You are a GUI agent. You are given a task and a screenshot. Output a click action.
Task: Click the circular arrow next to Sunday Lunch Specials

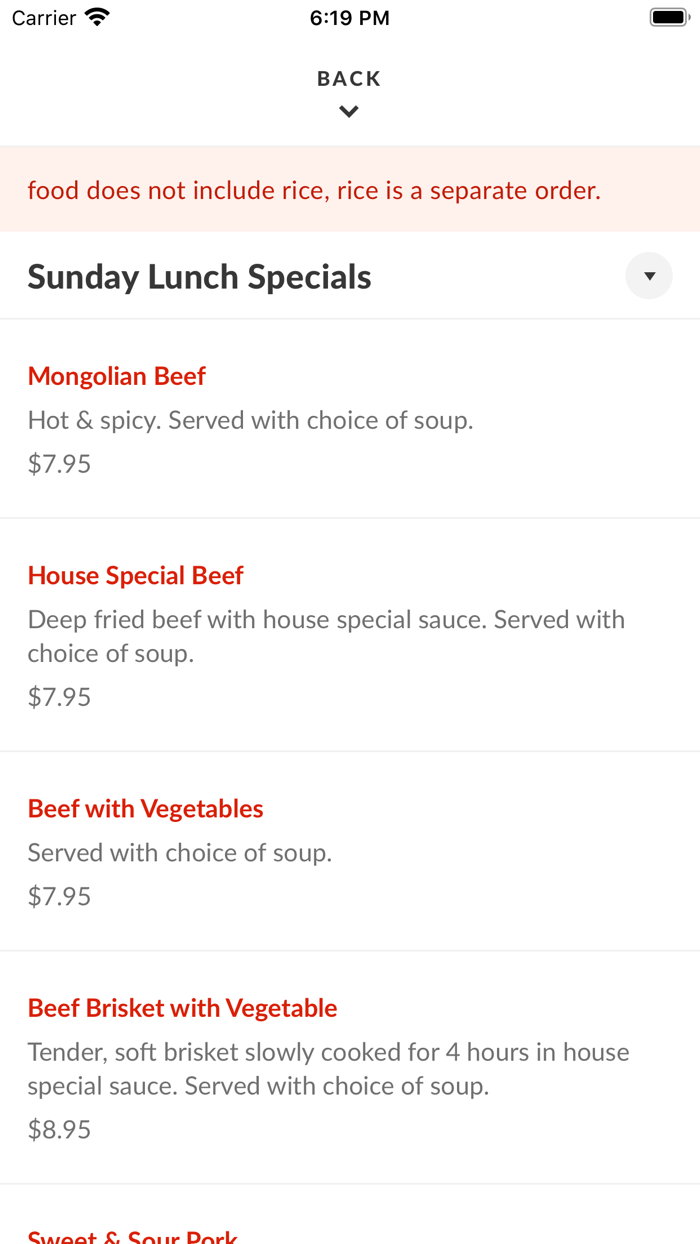(x=648, y=275)
